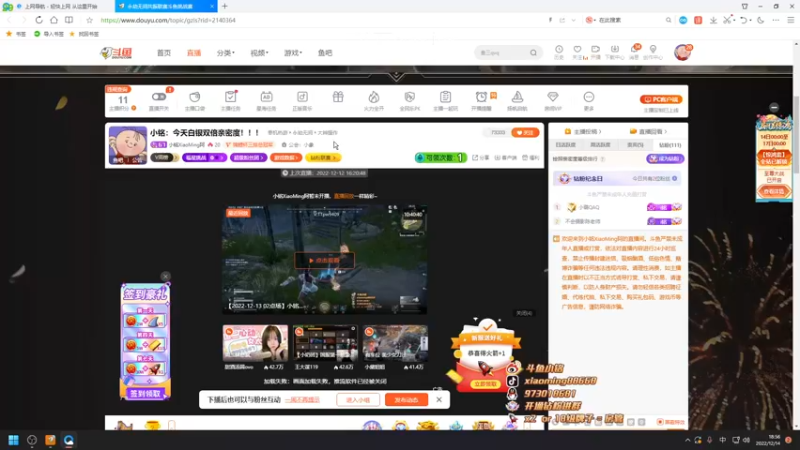The width and height of the screenshot is (800, 450).
Task: Switch to the daily activity ranking tab
Action: (x=565, y=145)
